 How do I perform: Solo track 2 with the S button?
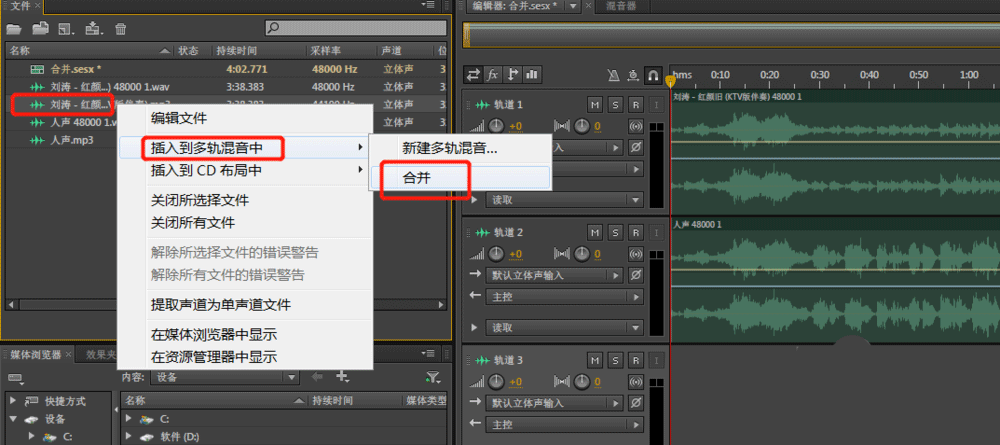[615, 232]
